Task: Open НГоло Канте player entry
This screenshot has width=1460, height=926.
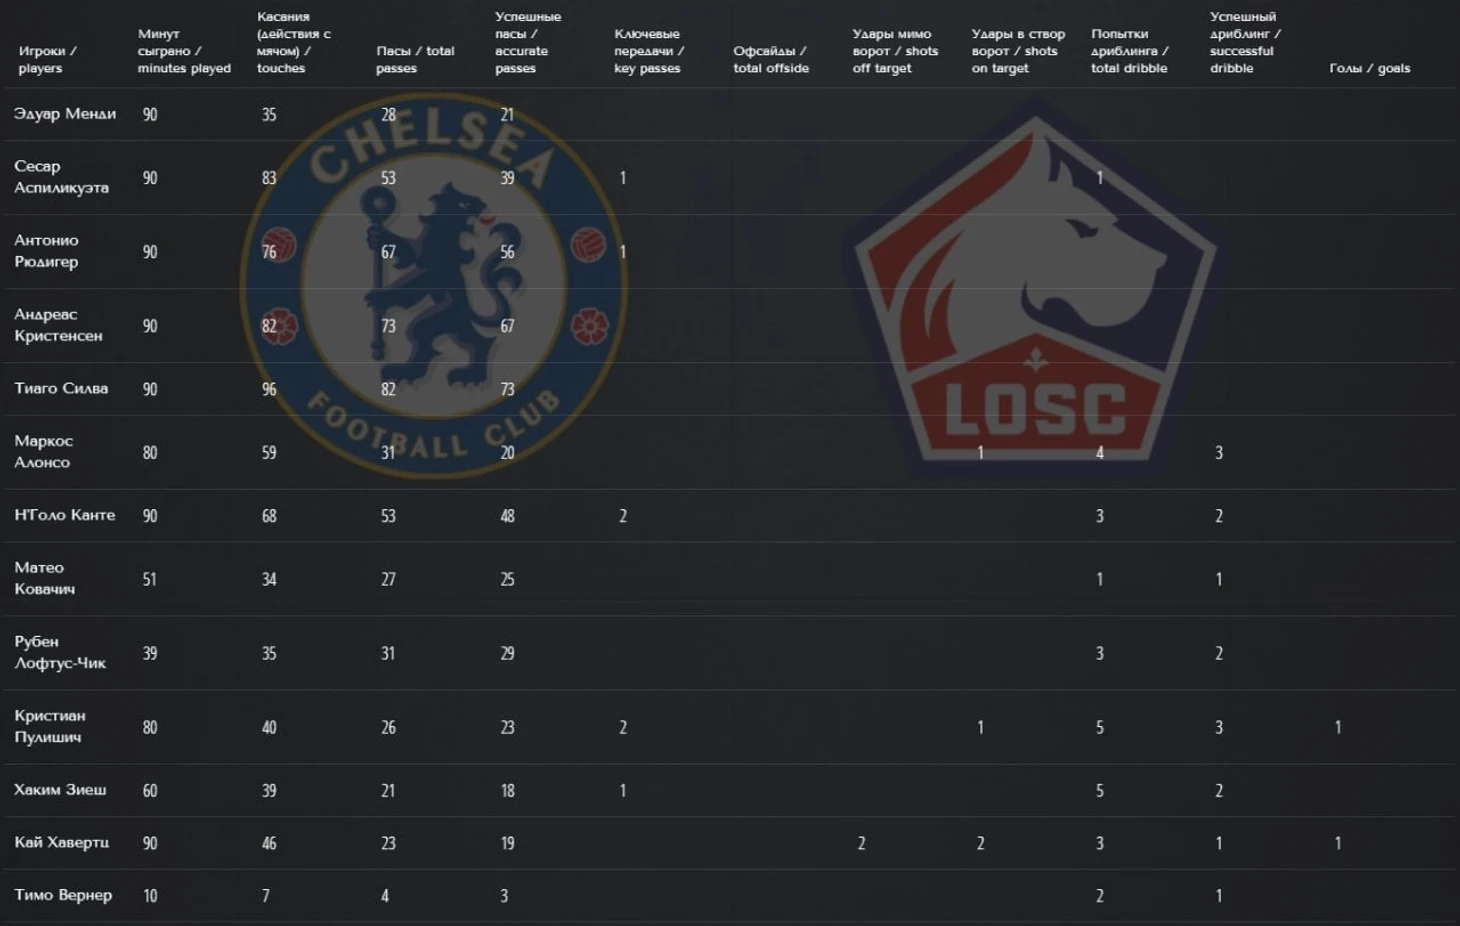Action: click(x=65, y=515)
